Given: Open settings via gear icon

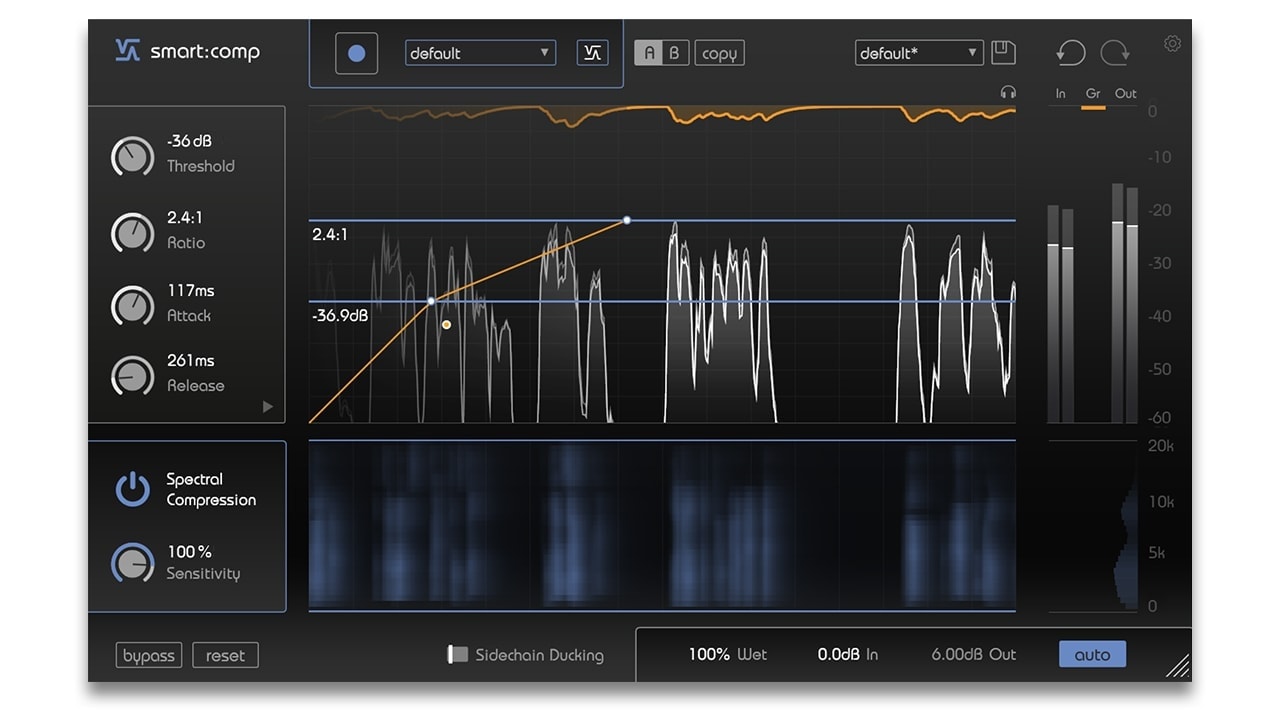Looking at the screenshot, I should point(1172,43).
